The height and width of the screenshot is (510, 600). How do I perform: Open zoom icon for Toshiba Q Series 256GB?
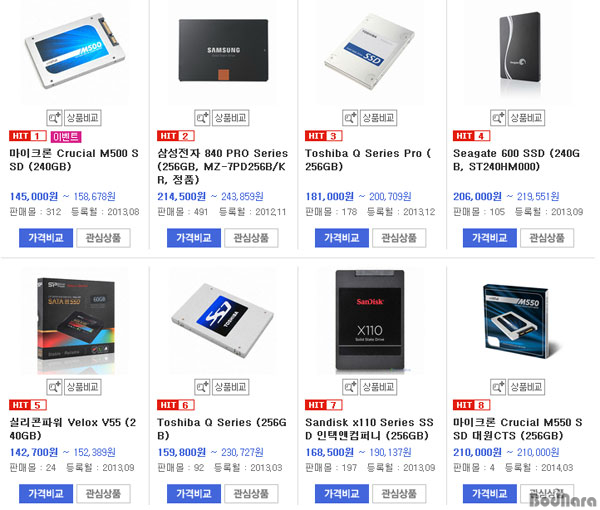point(202,387)
